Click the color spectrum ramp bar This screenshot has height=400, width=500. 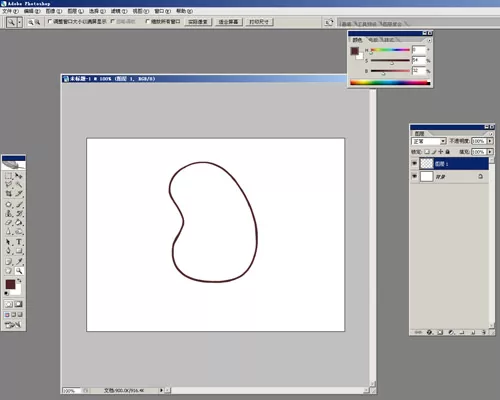(x=390, y=83)
